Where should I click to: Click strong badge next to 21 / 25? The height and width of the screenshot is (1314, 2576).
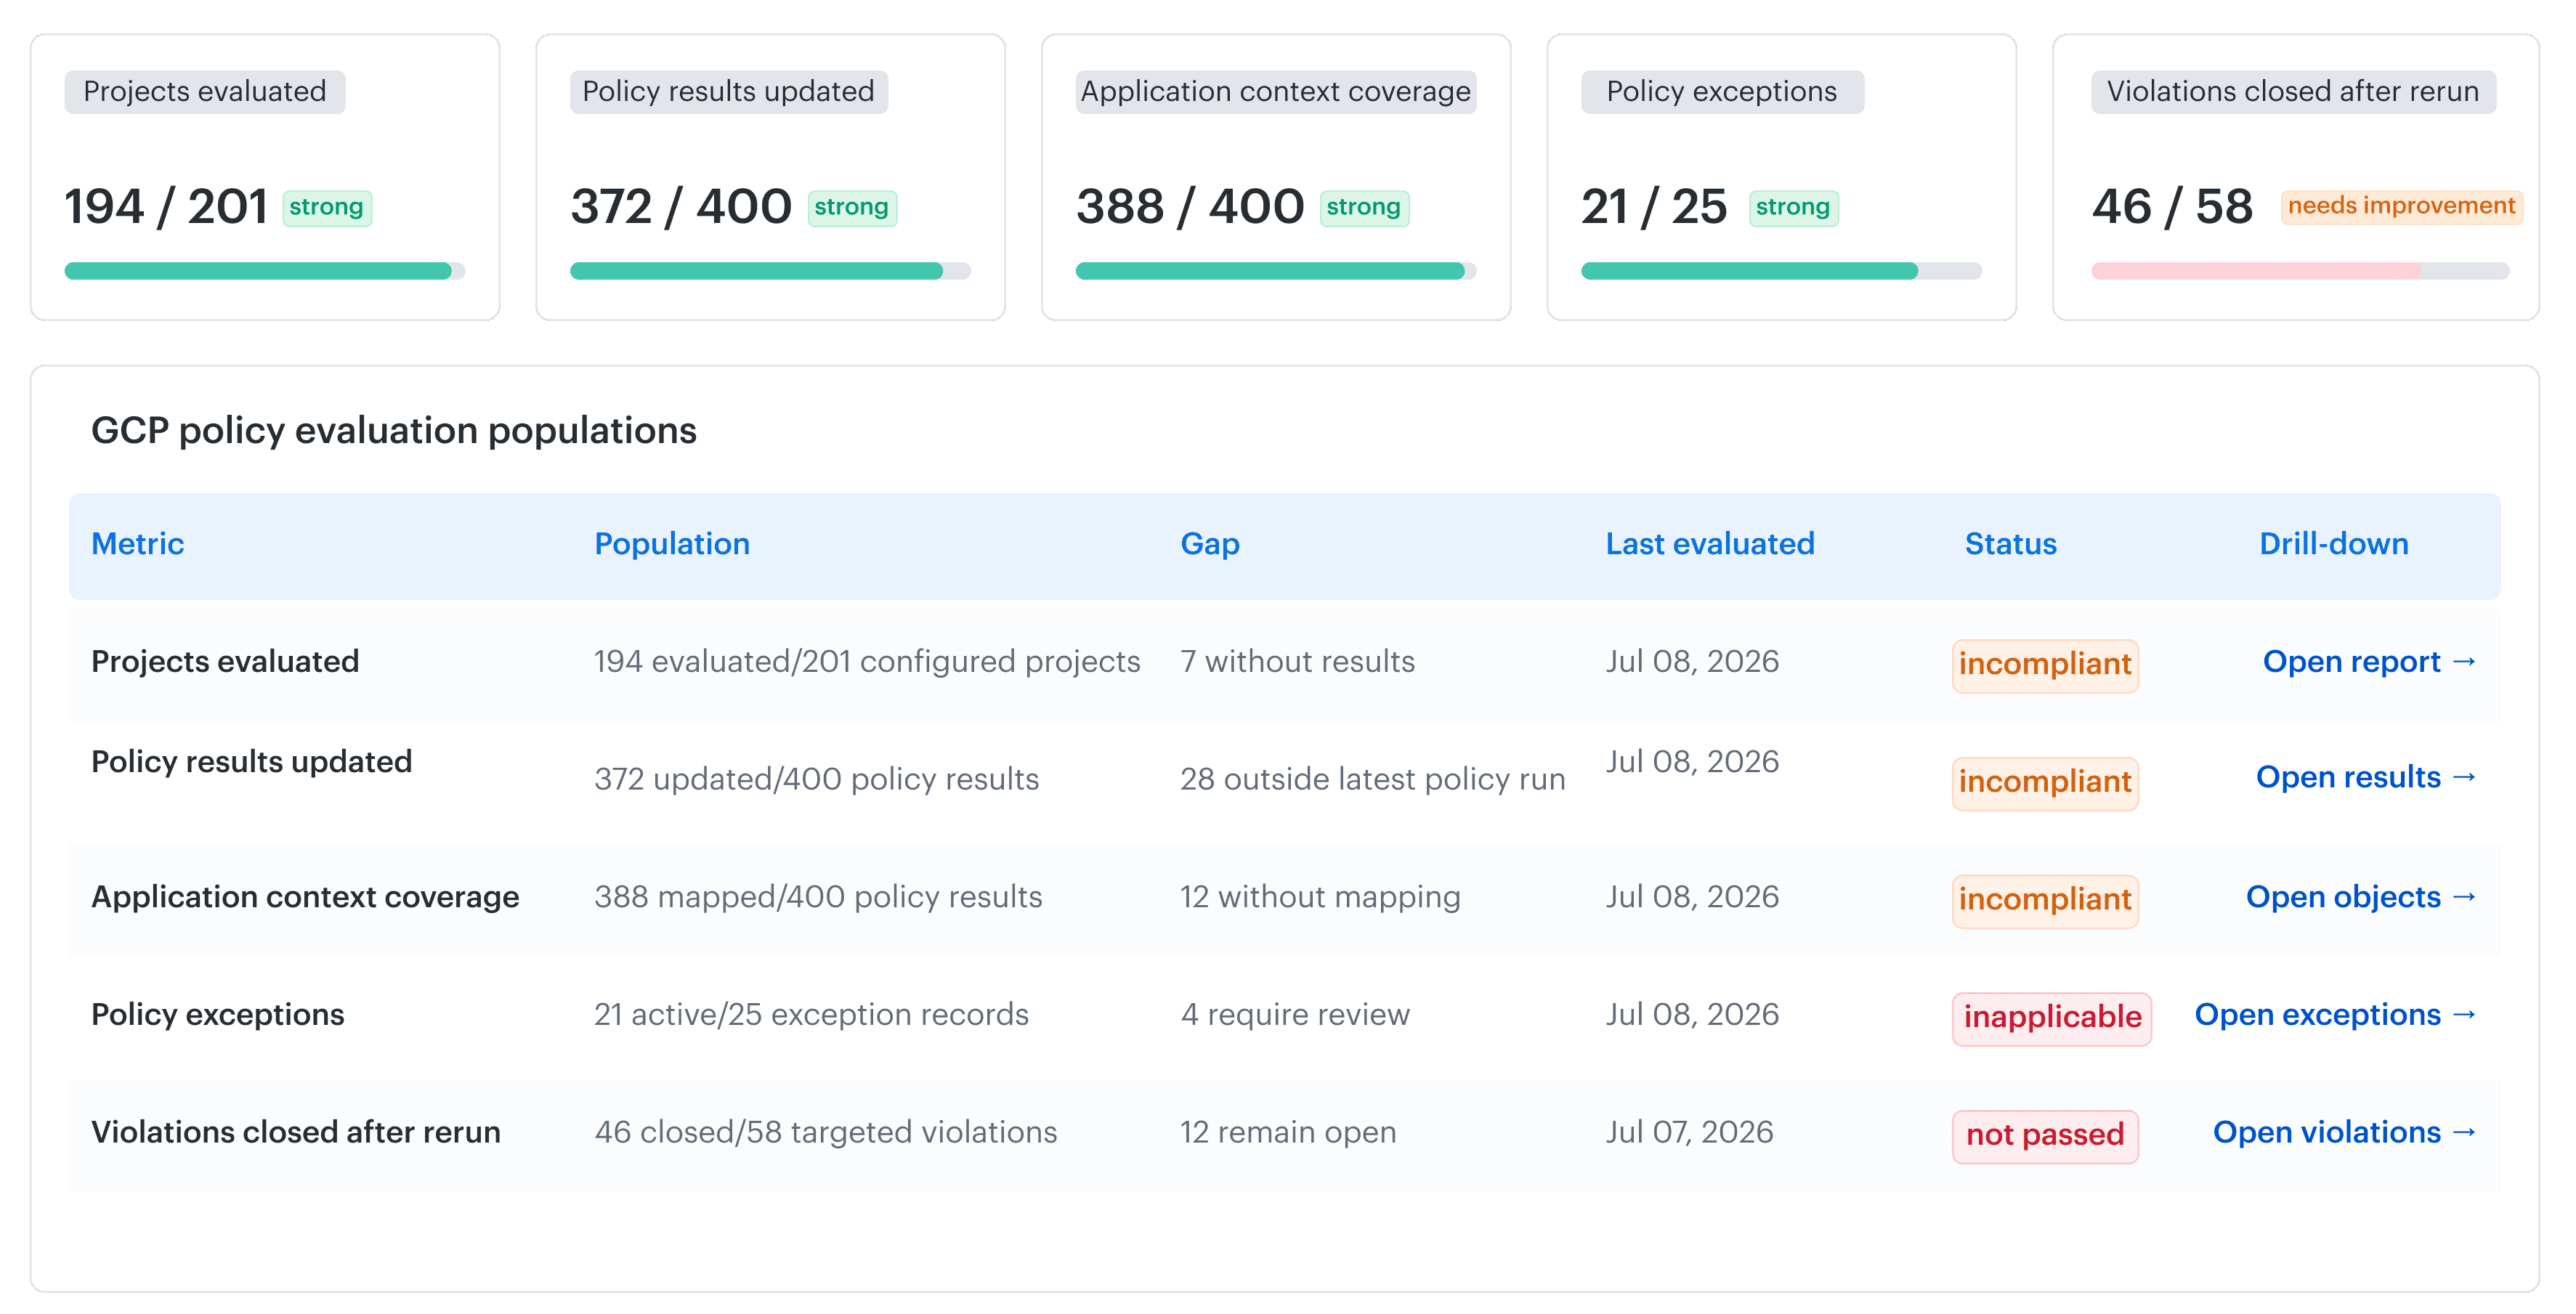click(x=1793, y=208)
